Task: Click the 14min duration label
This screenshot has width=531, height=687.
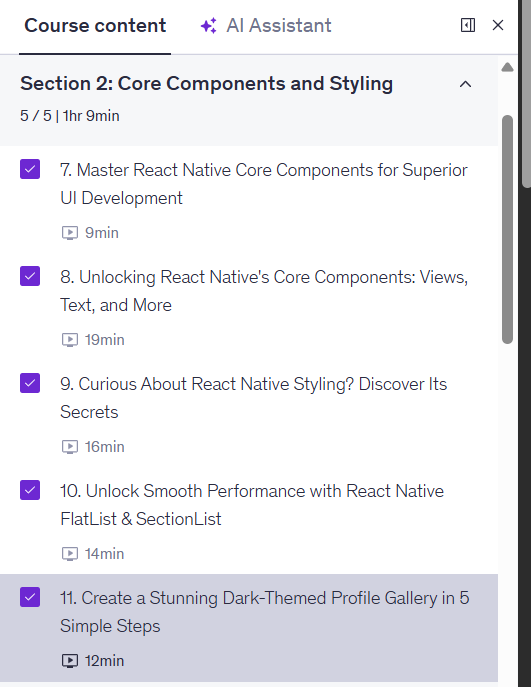Action: coord(105,553)
